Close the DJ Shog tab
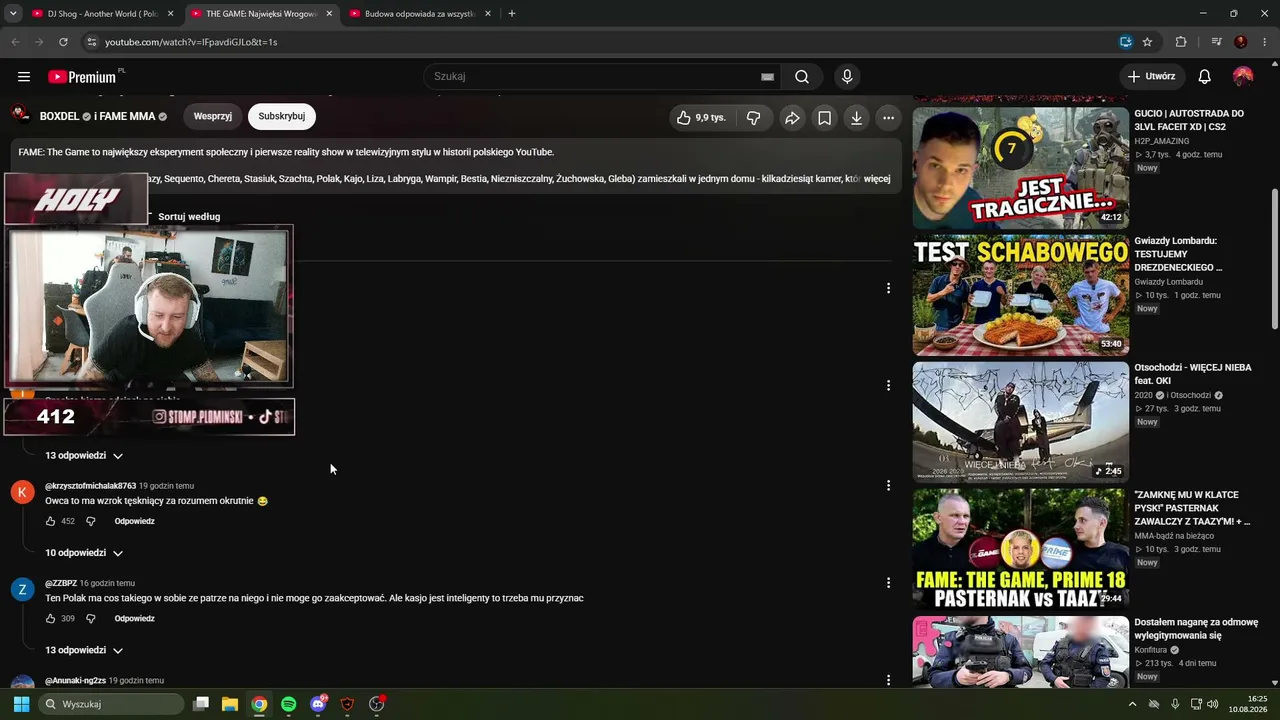Screen dimensions: 1280x720 tap(170, 14)
